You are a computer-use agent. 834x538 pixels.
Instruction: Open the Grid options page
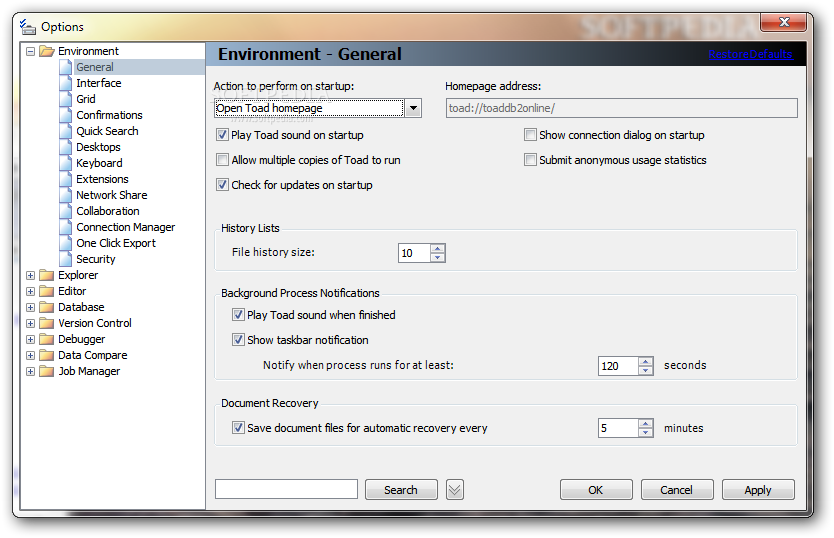click(x=86, y=99)
